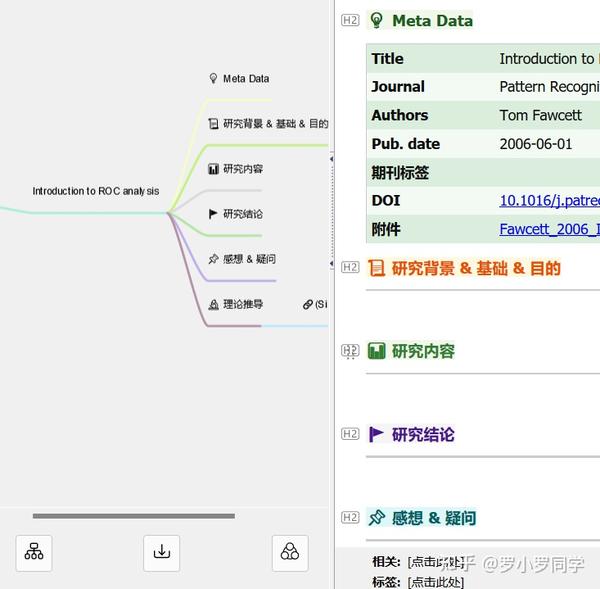Click 点击此处 next to 标签
The width and height of the screenshot is (600, 589).
pos(436,582)
